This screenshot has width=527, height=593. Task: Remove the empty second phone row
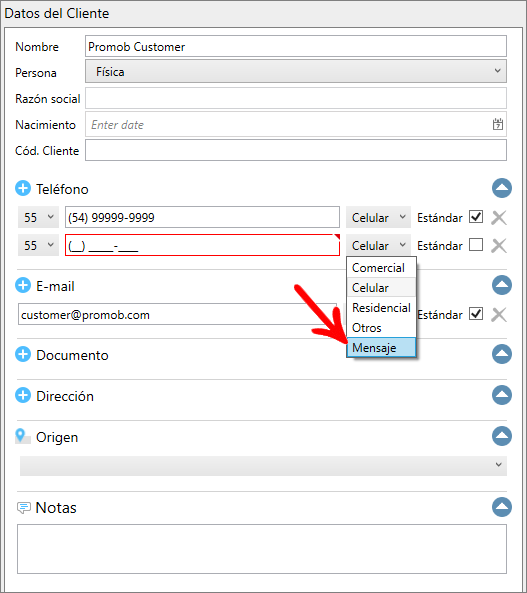[499, 245]
